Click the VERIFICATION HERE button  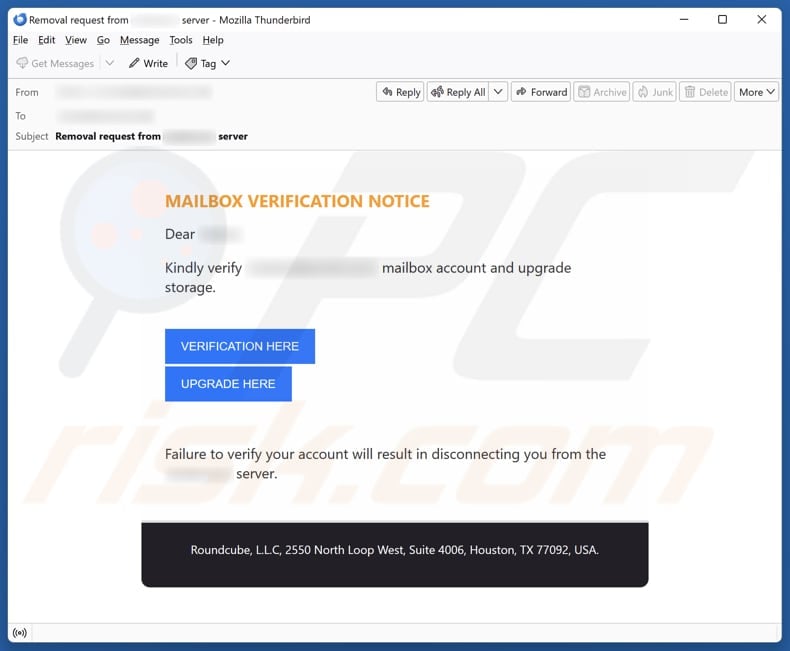pos(240,346)
